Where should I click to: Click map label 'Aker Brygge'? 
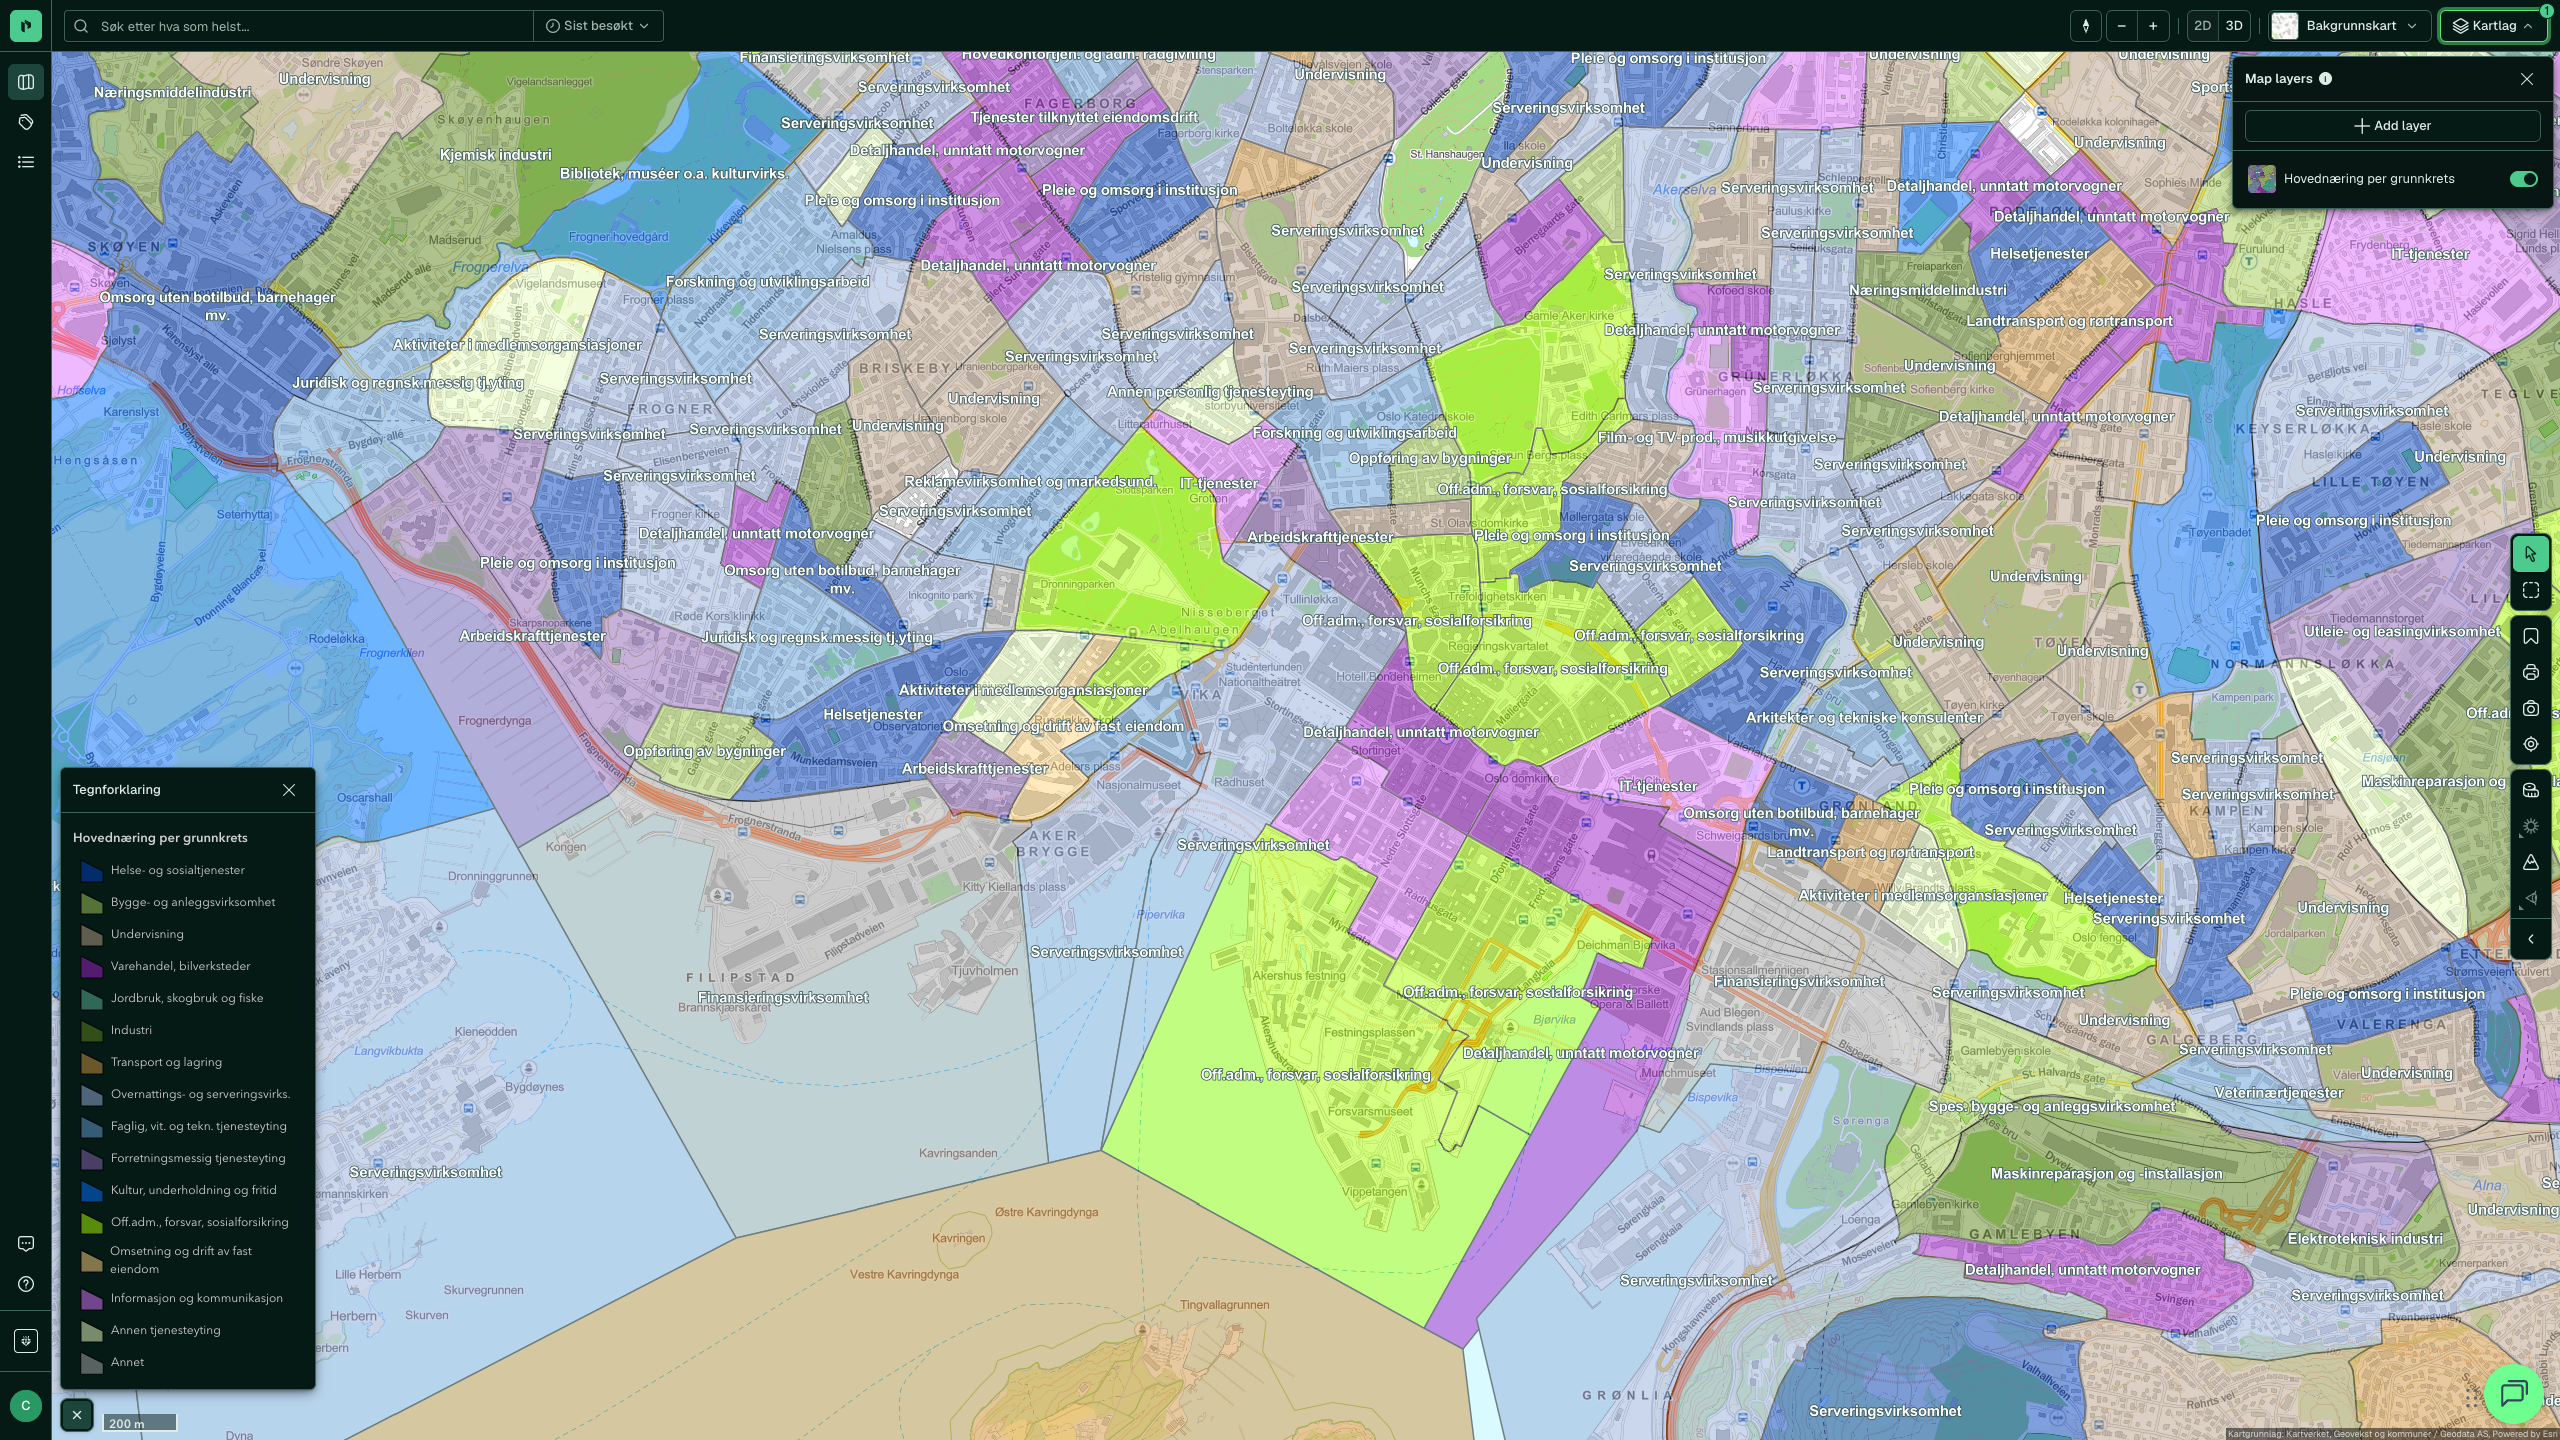tap(1053, 843)
